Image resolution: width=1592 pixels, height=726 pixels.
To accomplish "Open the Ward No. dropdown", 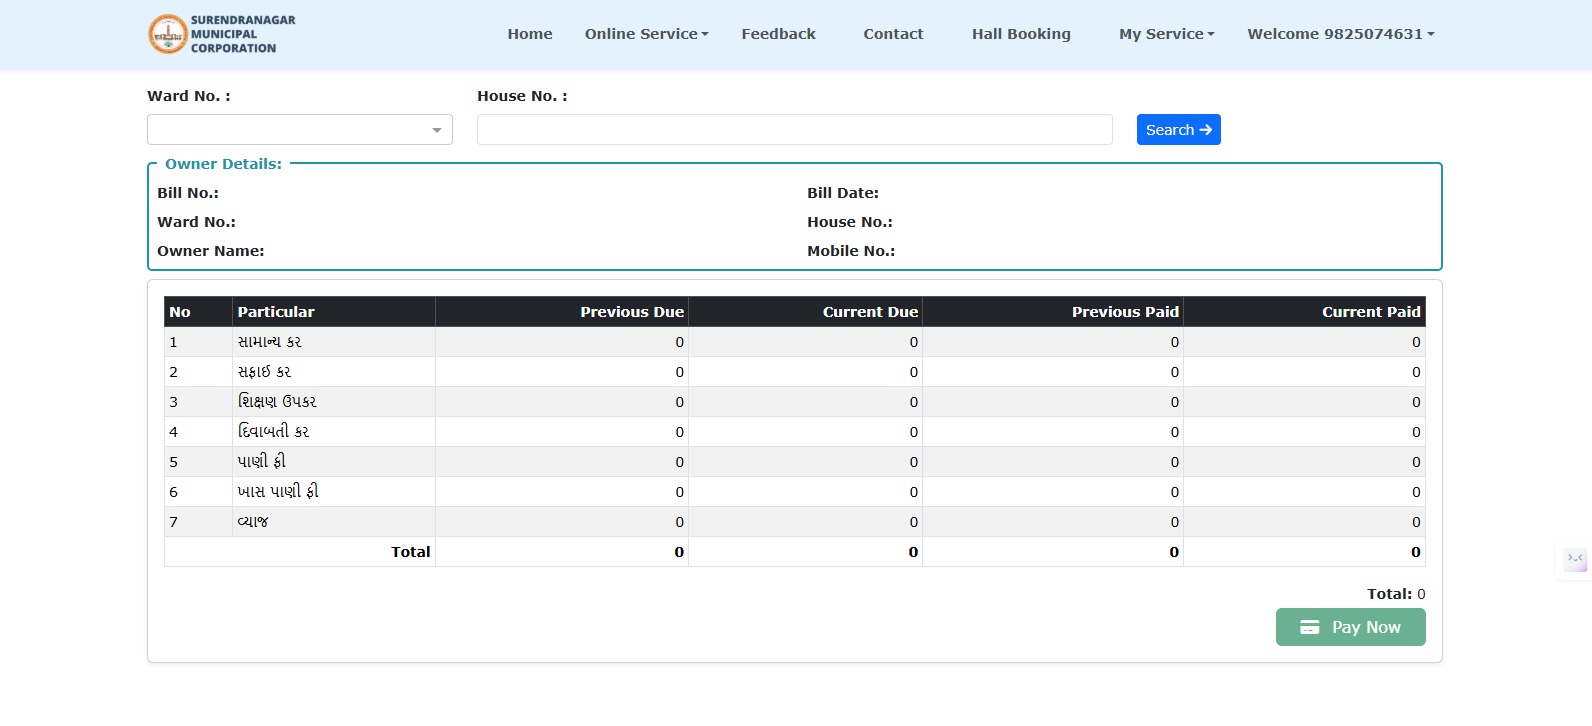I will (x=300, y=130).
